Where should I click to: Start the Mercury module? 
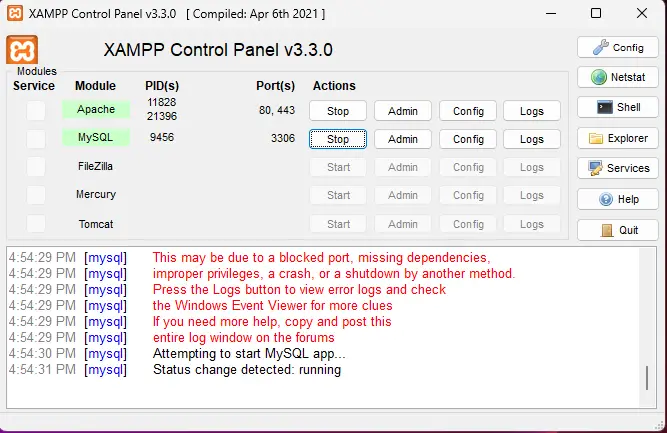pos(338,195)
